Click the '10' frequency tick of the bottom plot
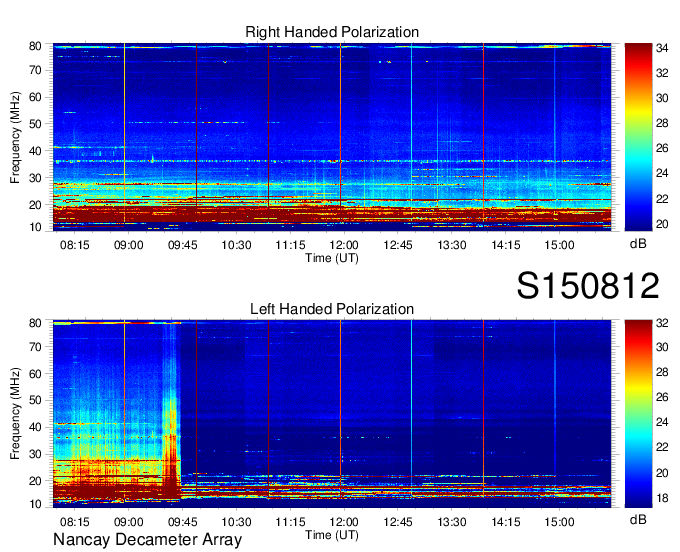The image size is (680, 552). 35,504
